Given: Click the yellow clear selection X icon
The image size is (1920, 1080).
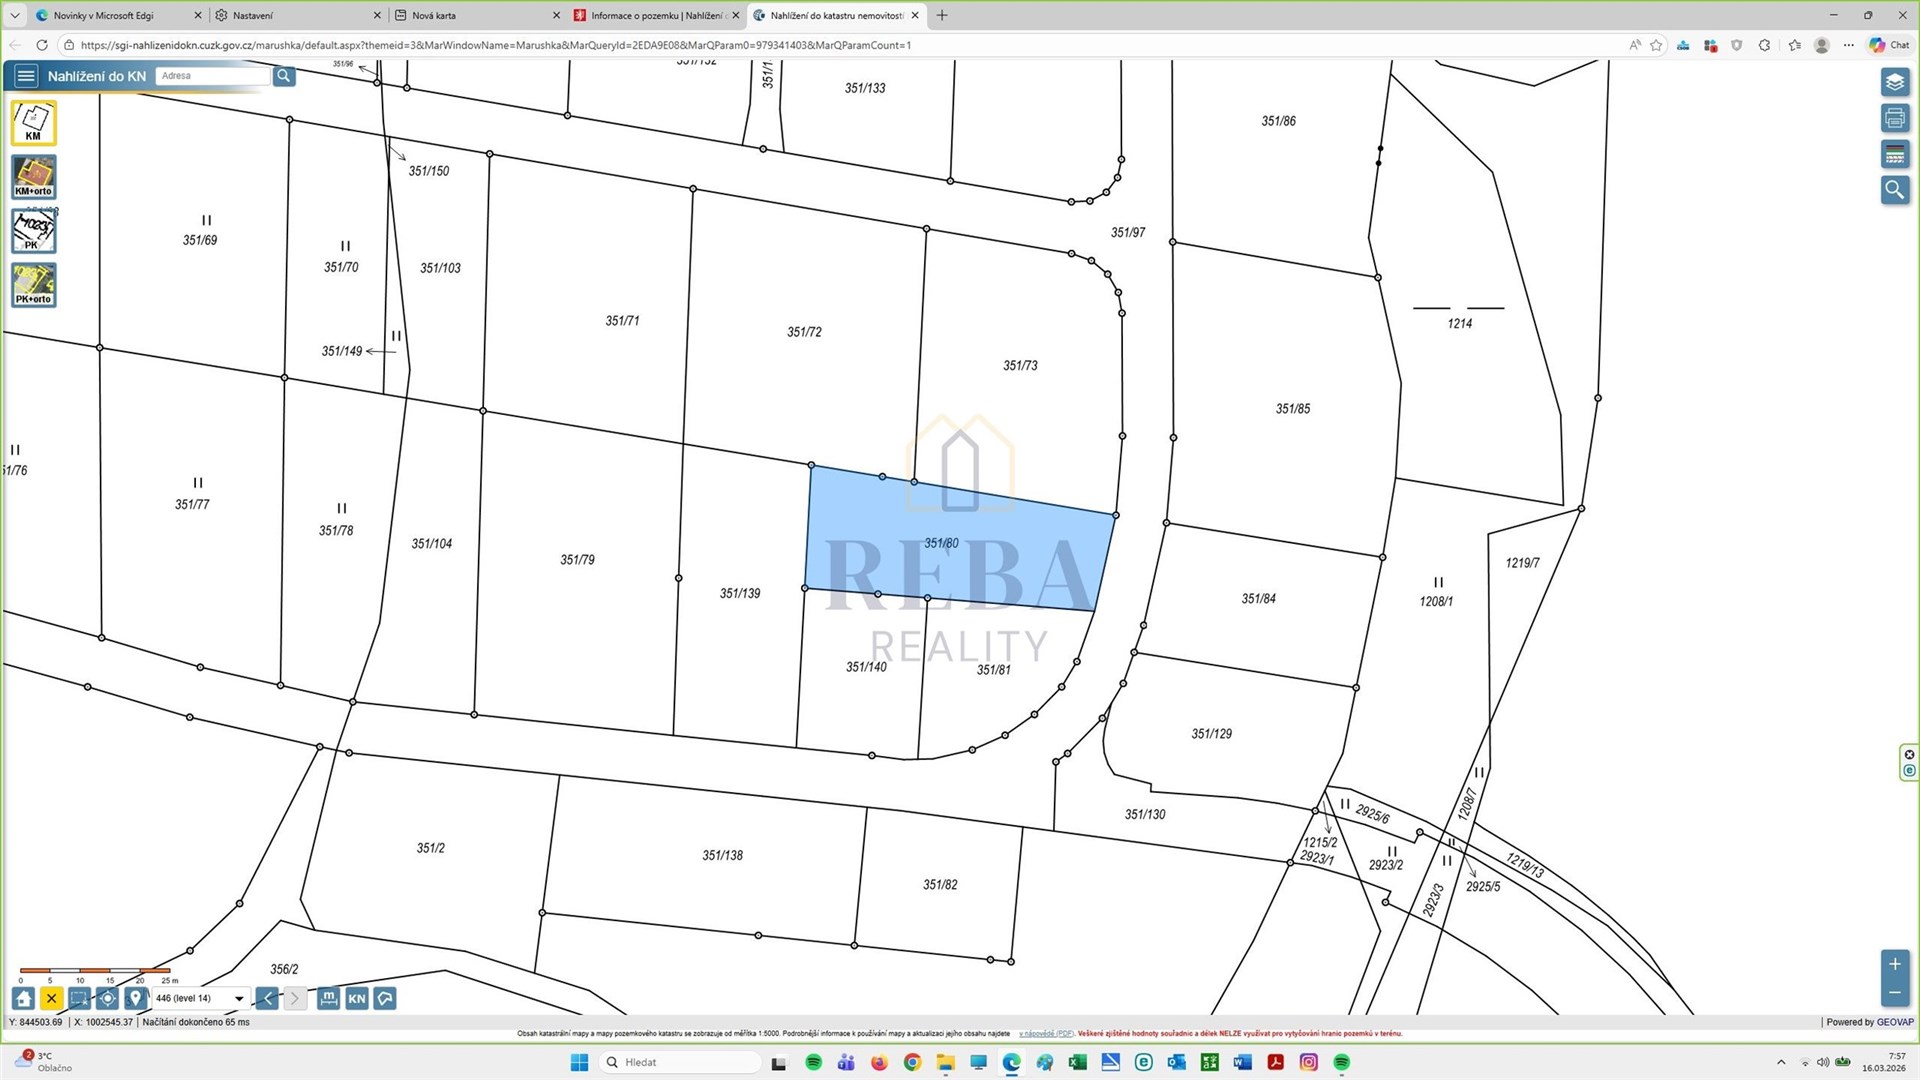Looking at the screenshot, I should [x=52, y=998].
